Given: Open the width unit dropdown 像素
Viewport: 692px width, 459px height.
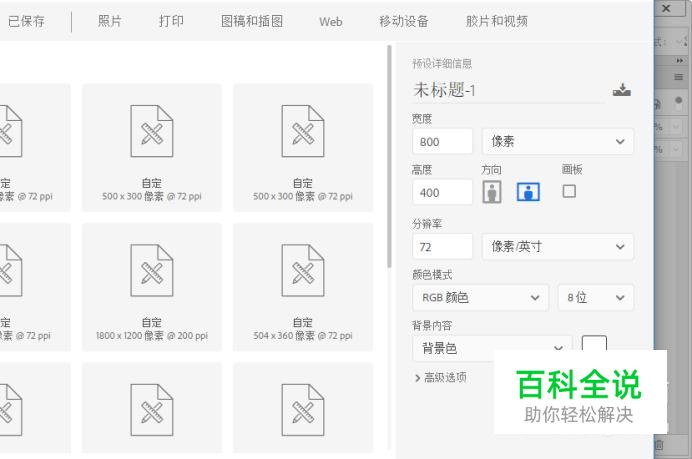Looking at the screenshot, I should 558,142.
